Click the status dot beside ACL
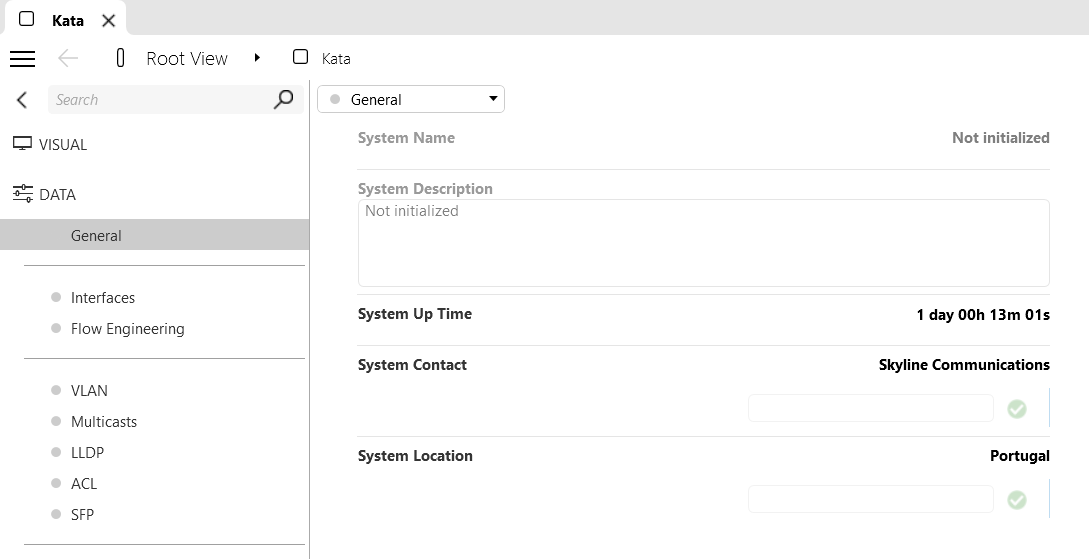 pos(56,483)
